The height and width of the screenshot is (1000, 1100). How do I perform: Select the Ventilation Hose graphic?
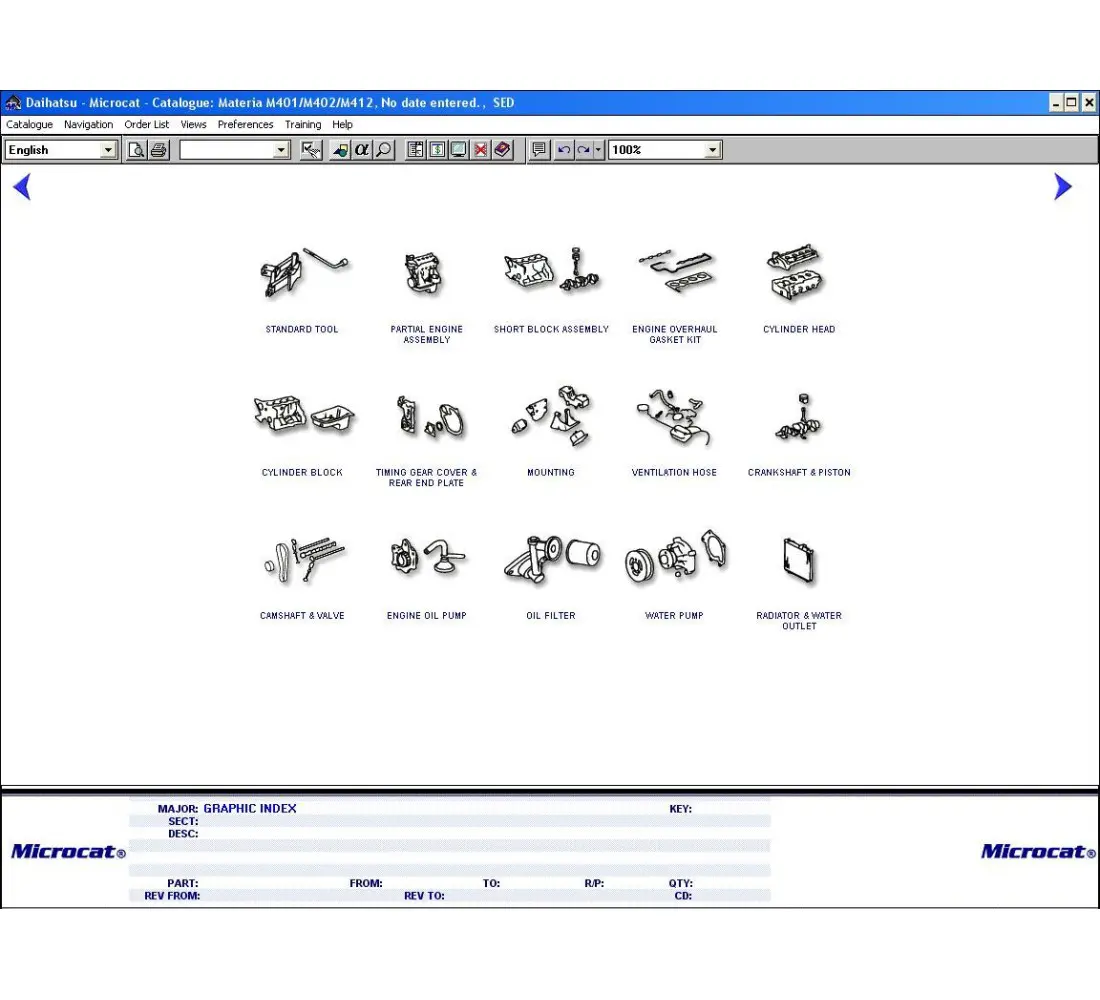674,418
